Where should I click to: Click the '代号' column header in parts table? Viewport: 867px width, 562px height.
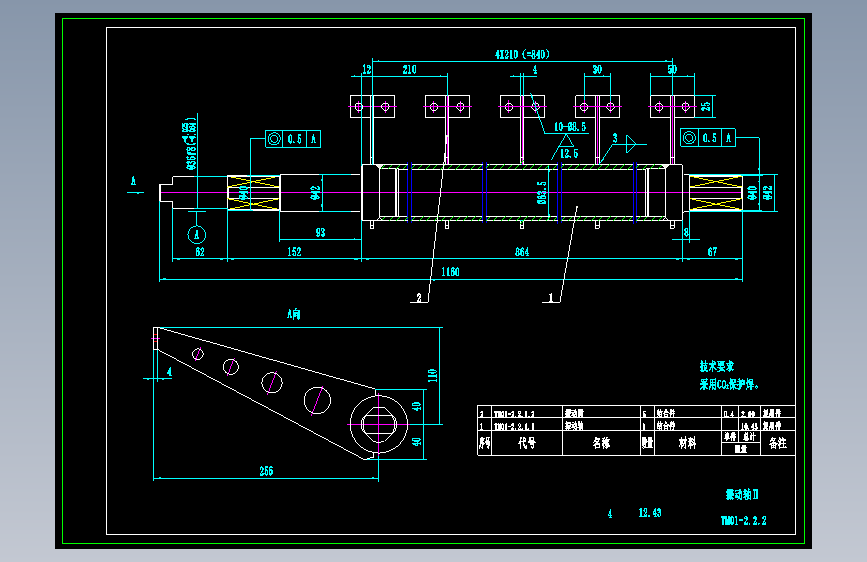[527, 443]
